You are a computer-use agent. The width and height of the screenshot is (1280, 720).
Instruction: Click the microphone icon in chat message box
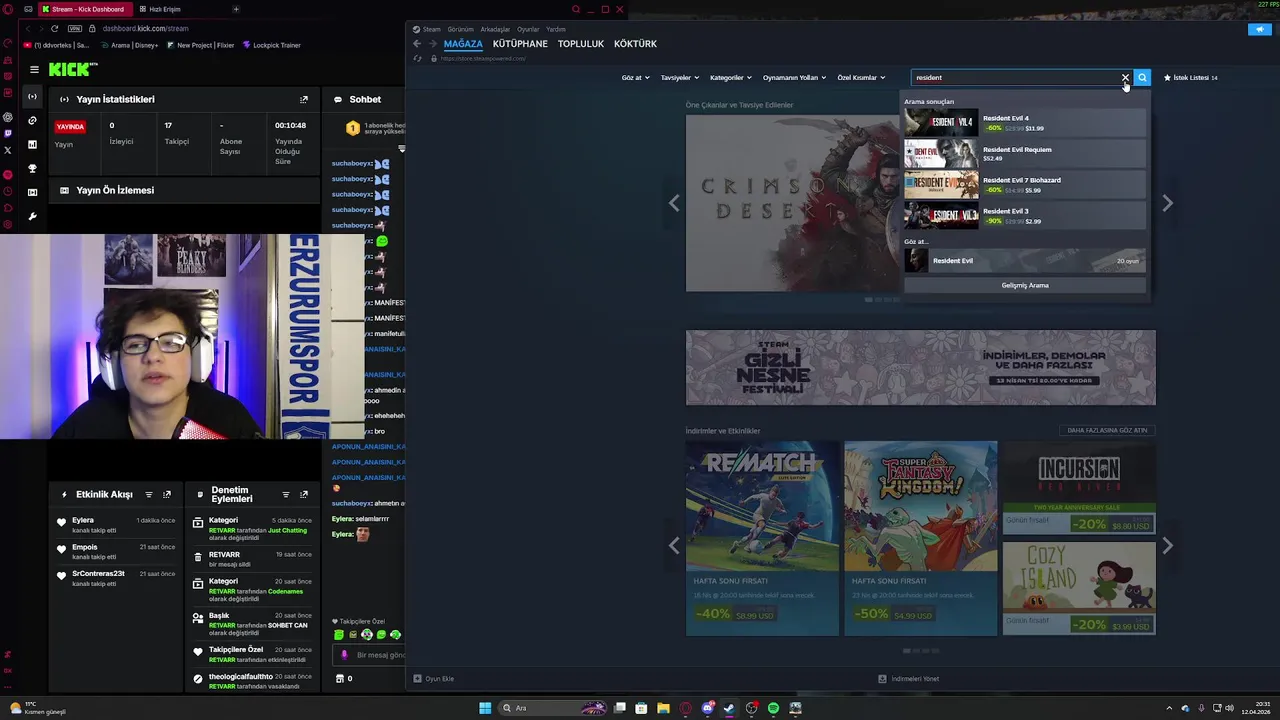(344, 655)
